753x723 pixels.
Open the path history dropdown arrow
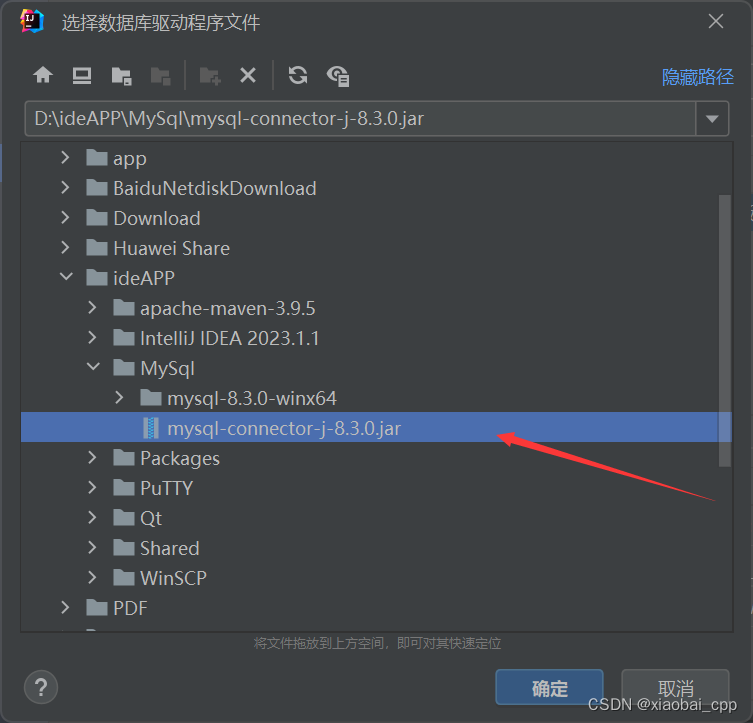pyautogui.click(x=712, y=119)
